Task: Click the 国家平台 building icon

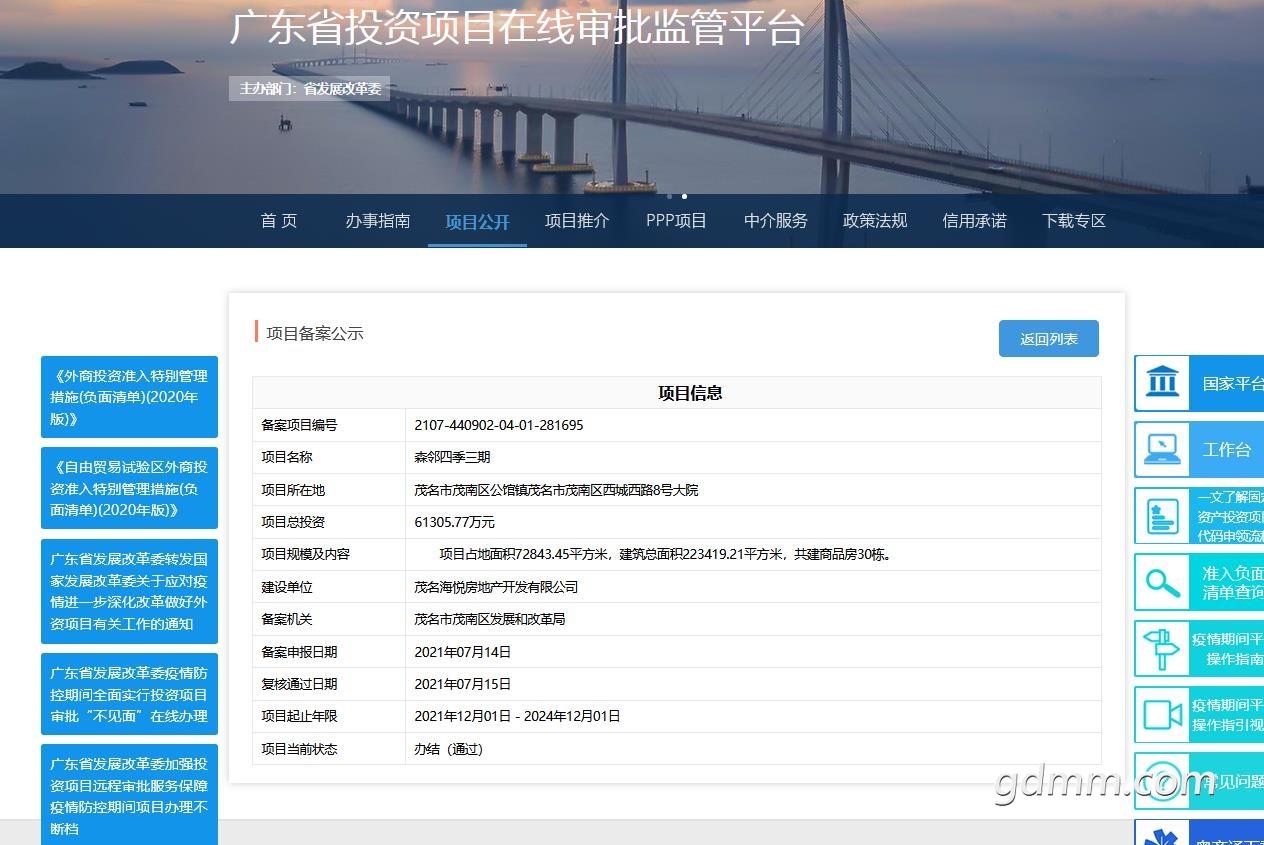Action: pos(1162,383)
